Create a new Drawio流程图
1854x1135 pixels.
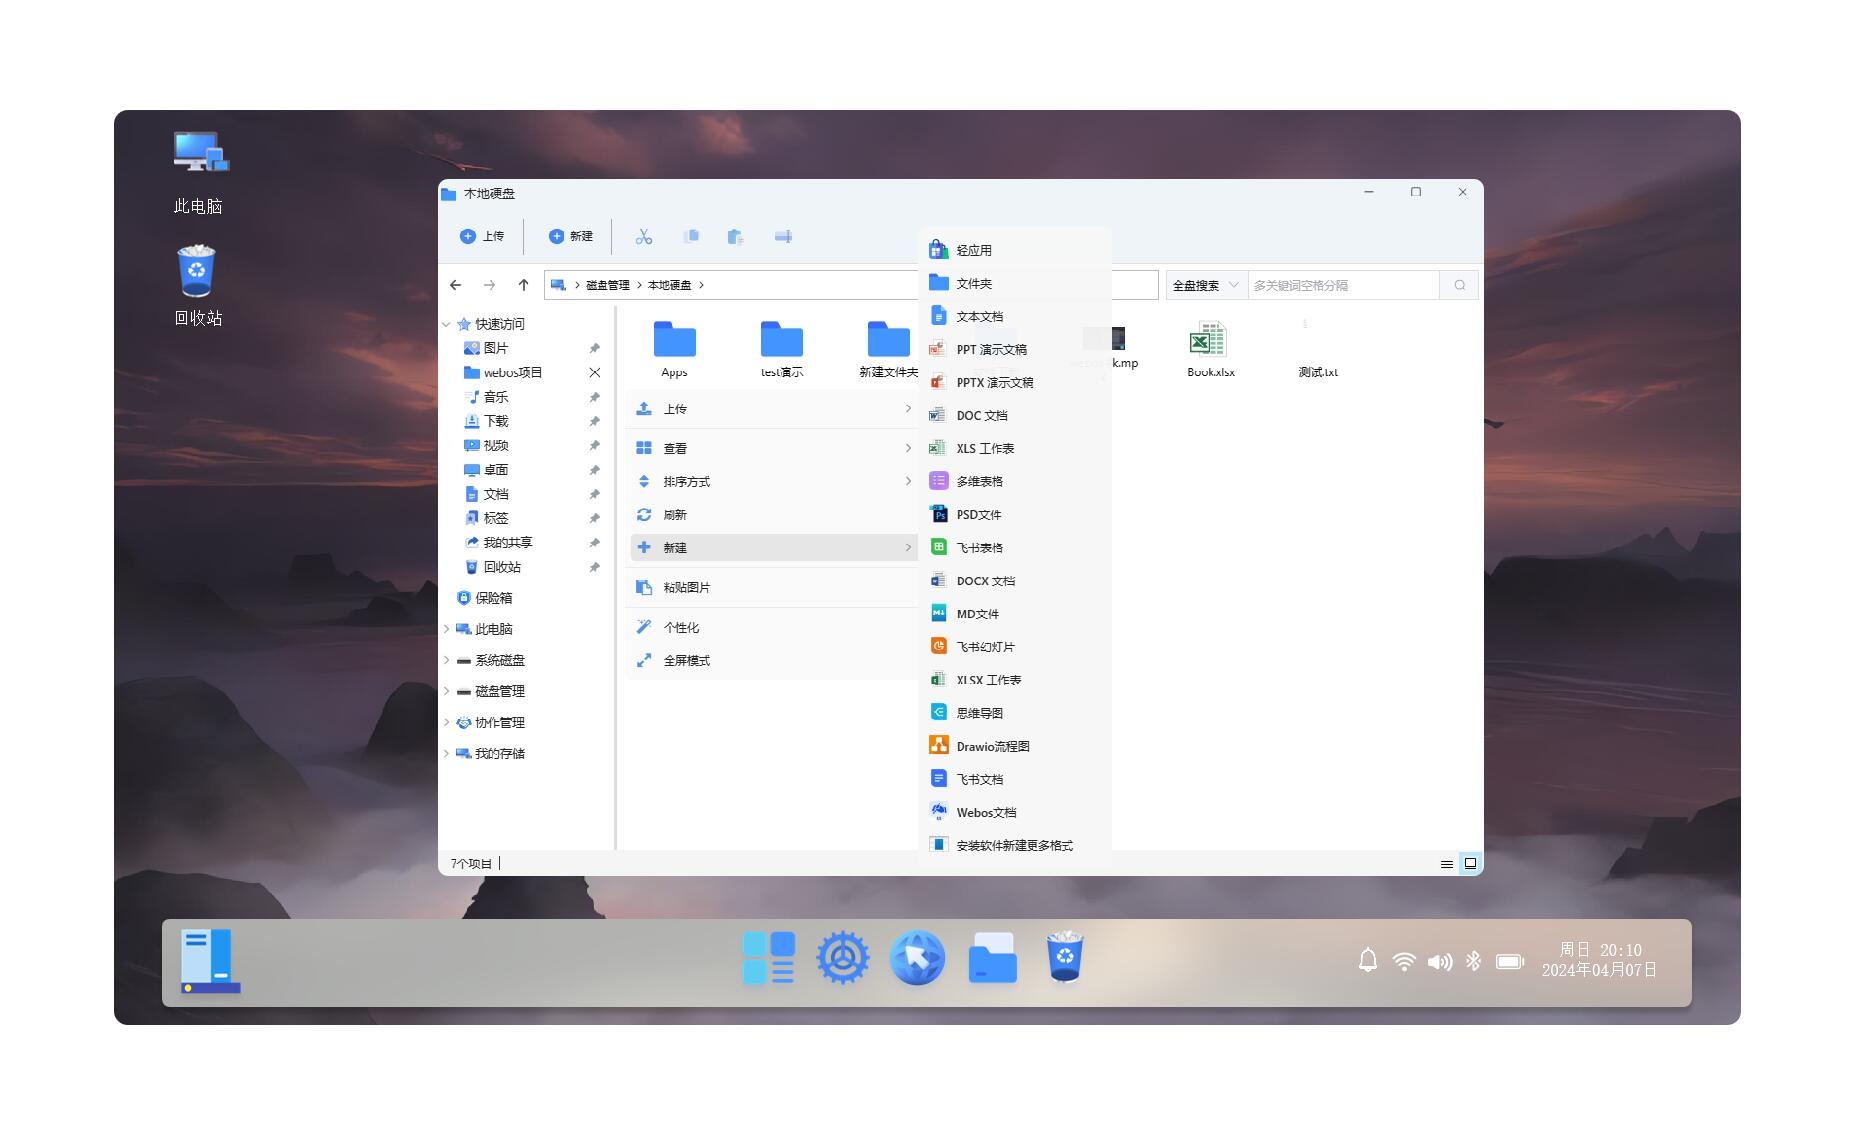click(1014, 746)
